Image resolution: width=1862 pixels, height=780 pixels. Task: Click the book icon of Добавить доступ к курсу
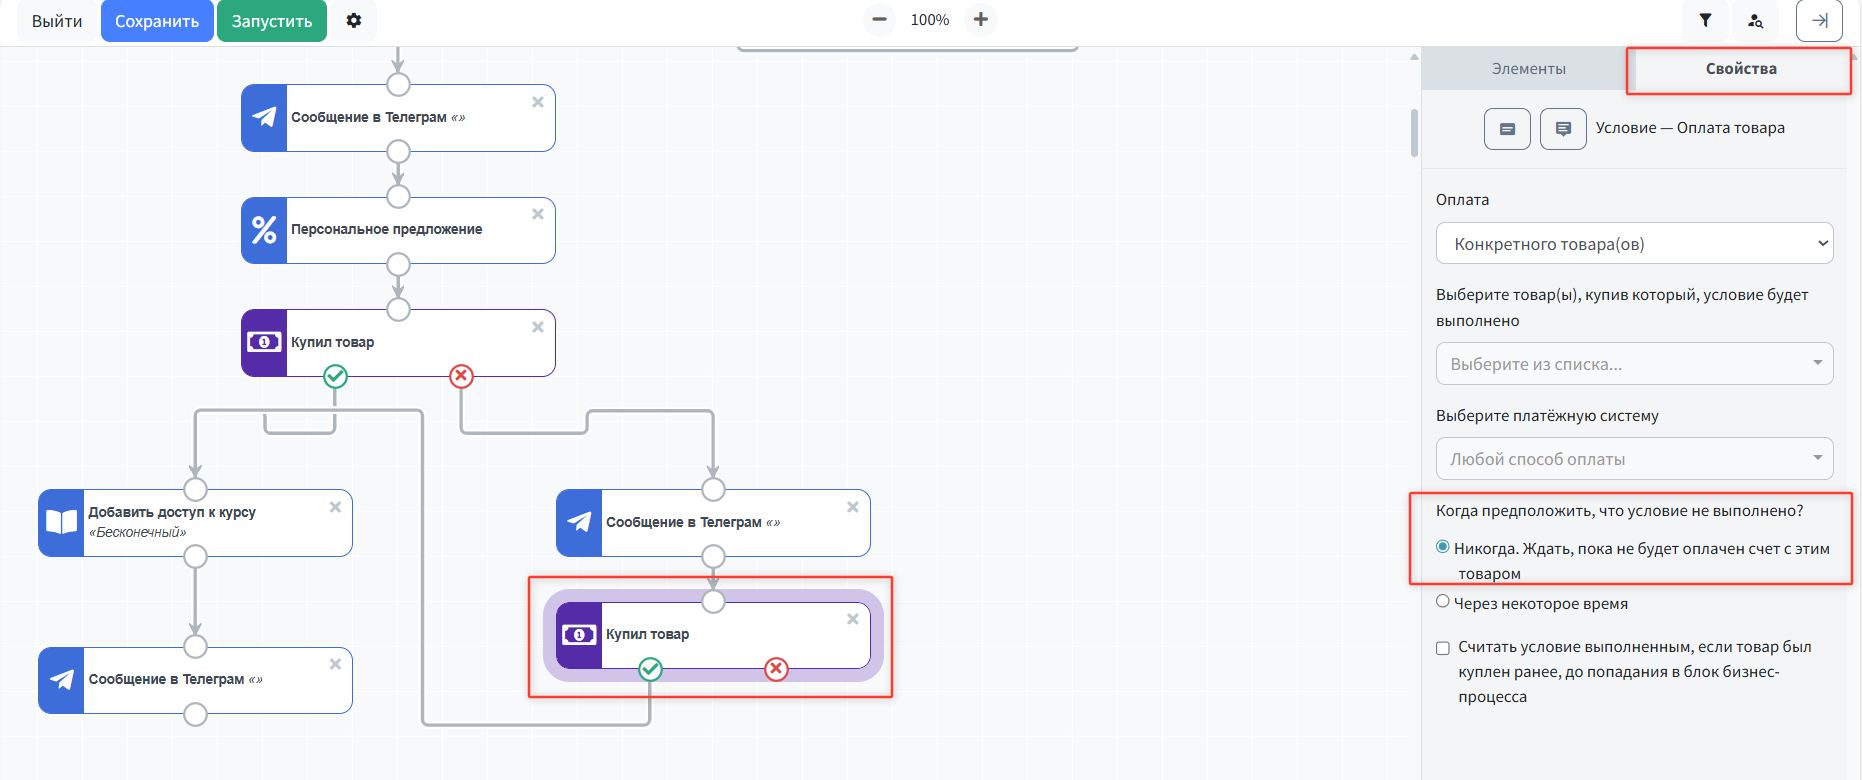click(x=62, y=523)
